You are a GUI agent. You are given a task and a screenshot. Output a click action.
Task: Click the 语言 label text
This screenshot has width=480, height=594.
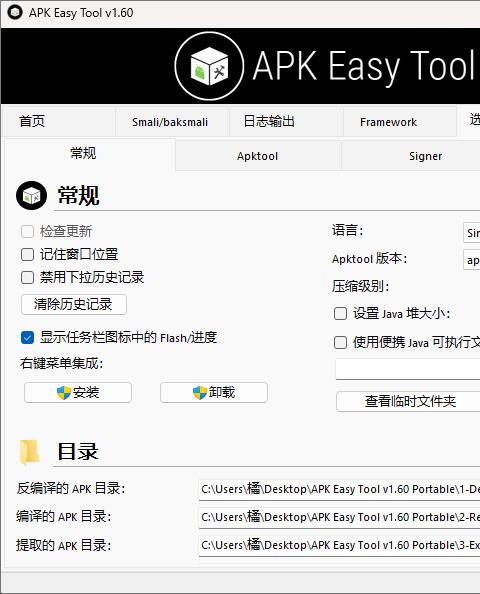point(347,230)
